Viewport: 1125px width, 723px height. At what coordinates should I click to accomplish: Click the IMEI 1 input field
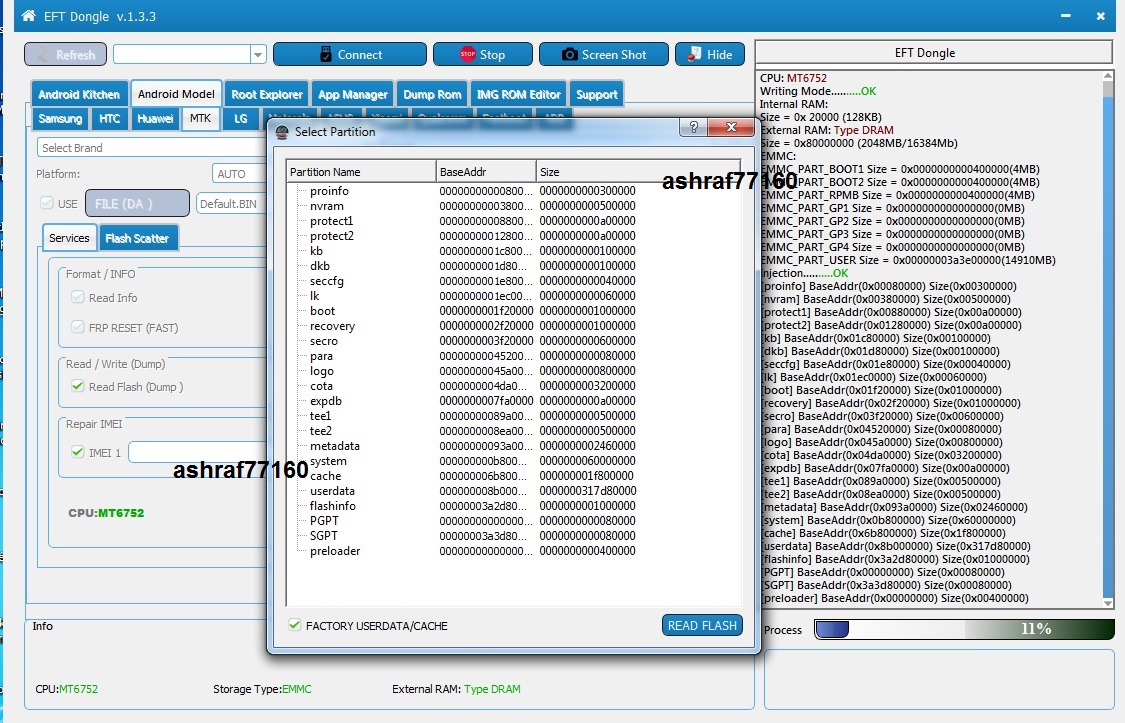[198, 452]
